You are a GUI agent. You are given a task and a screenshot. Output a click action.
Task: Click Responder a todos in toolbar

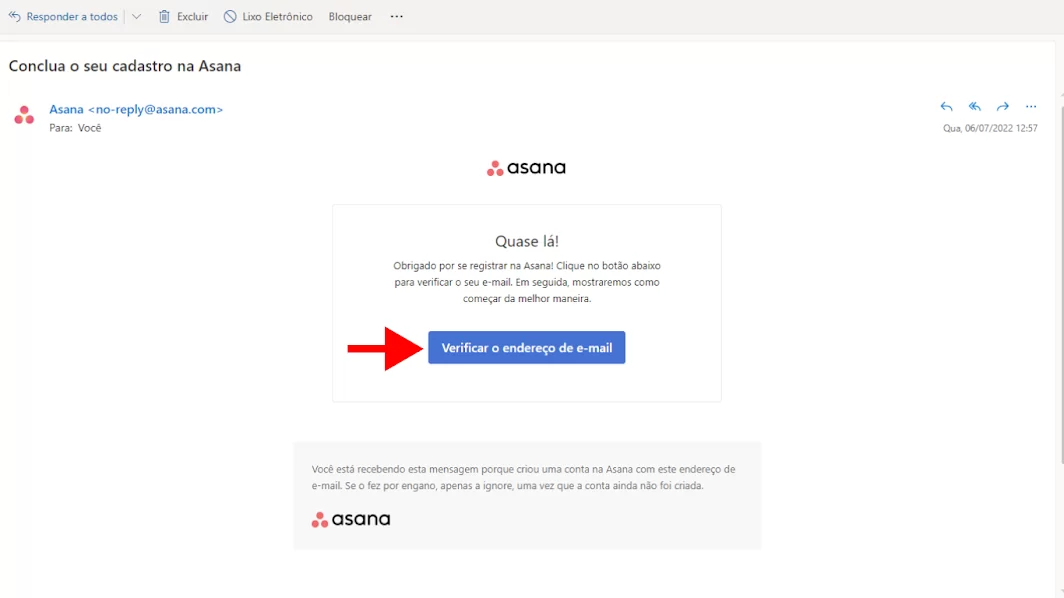coord(62,16)
